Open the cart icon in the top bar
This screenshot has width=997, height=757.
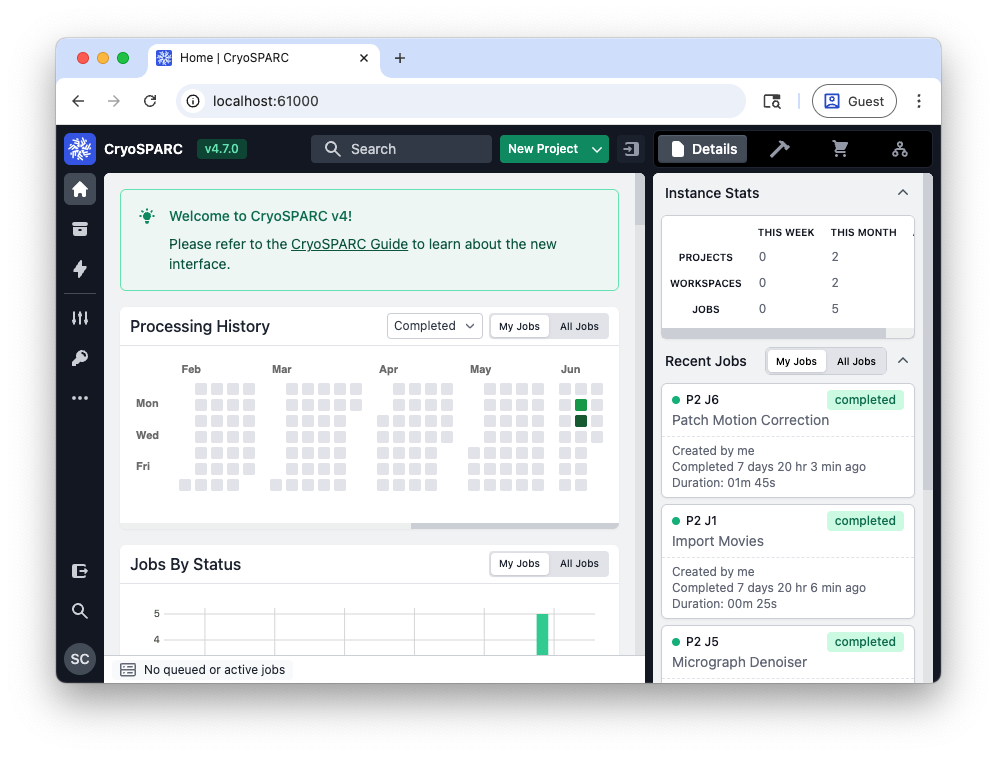click(x=840, y=148)
